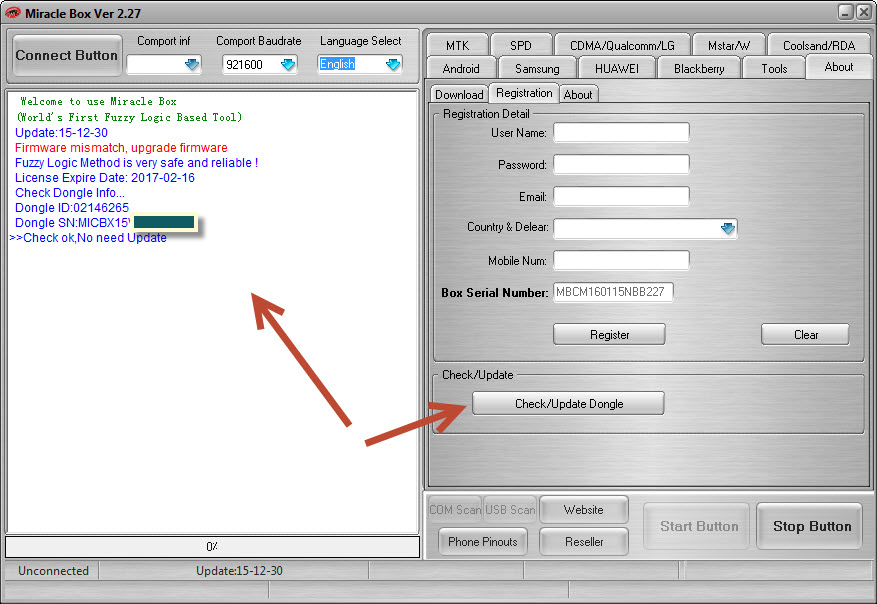The height and width of the screenshot is (604, 877).
Task: Switch to the Download sub-tab
Action: coord(459,95)
